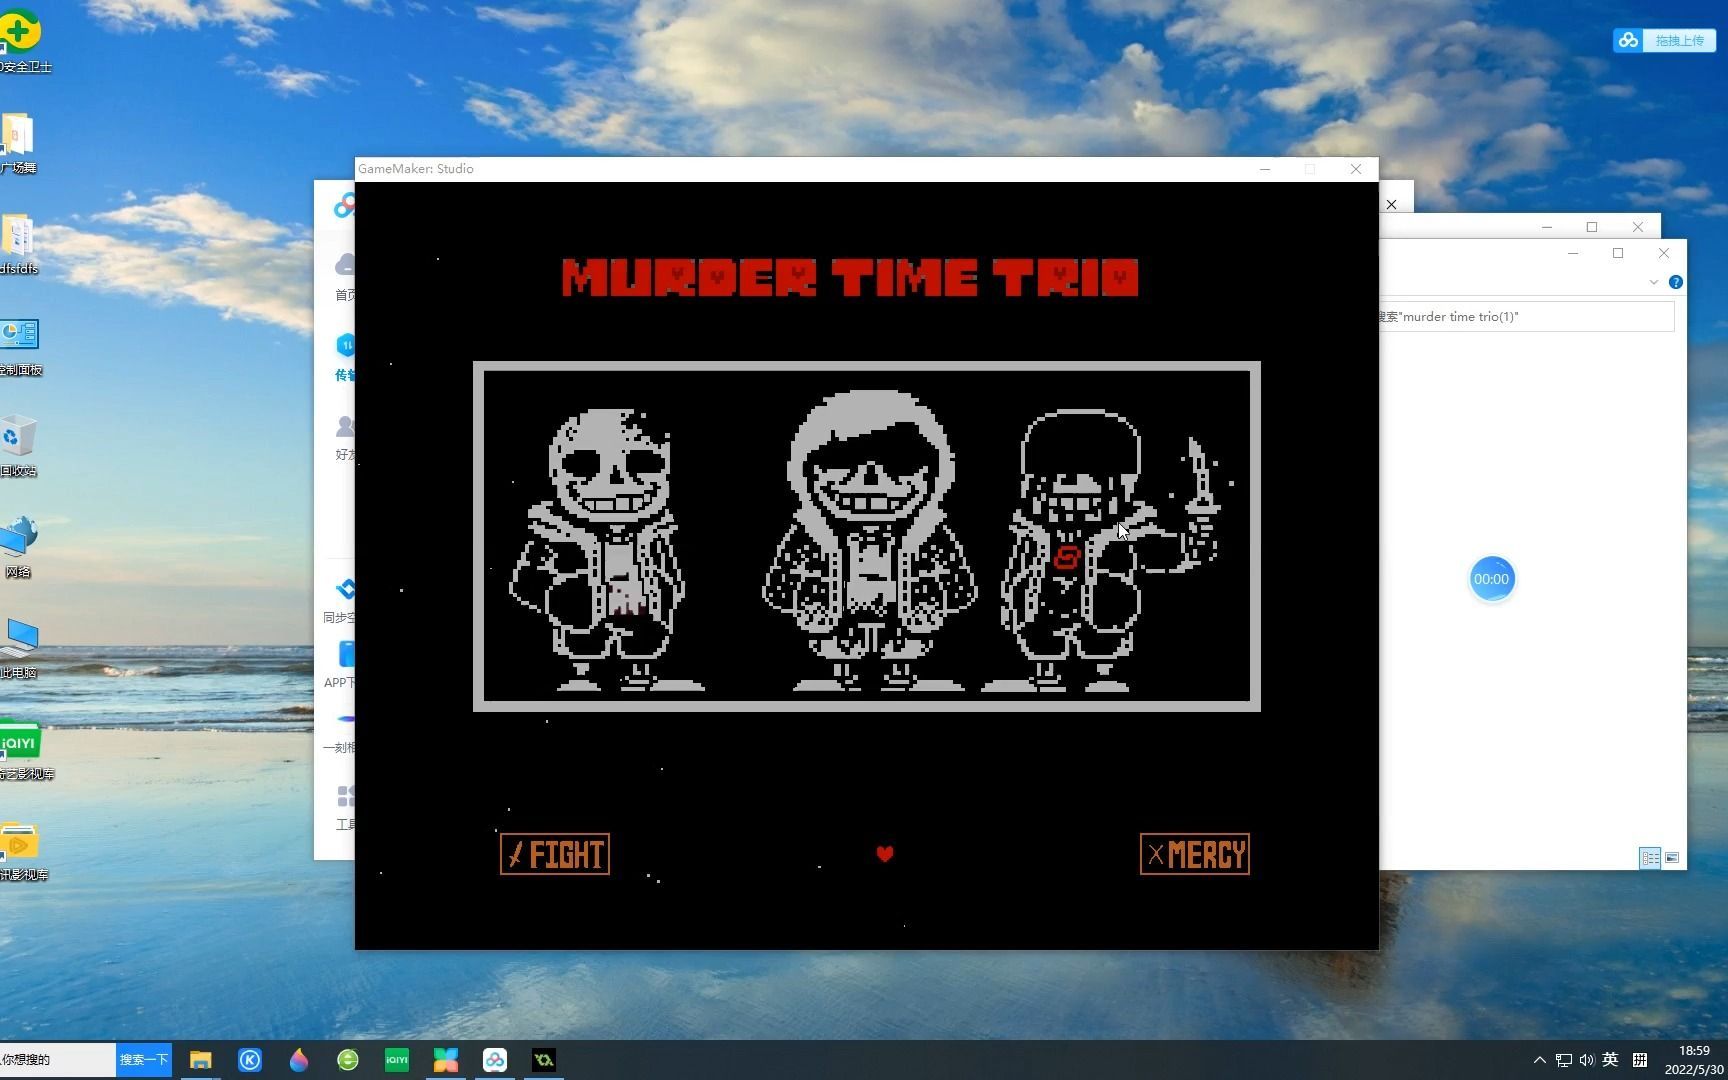Open the This PC (此电脑) desktop icon
Viewport: 1728px width, 1080px height.
coord(18,649)
